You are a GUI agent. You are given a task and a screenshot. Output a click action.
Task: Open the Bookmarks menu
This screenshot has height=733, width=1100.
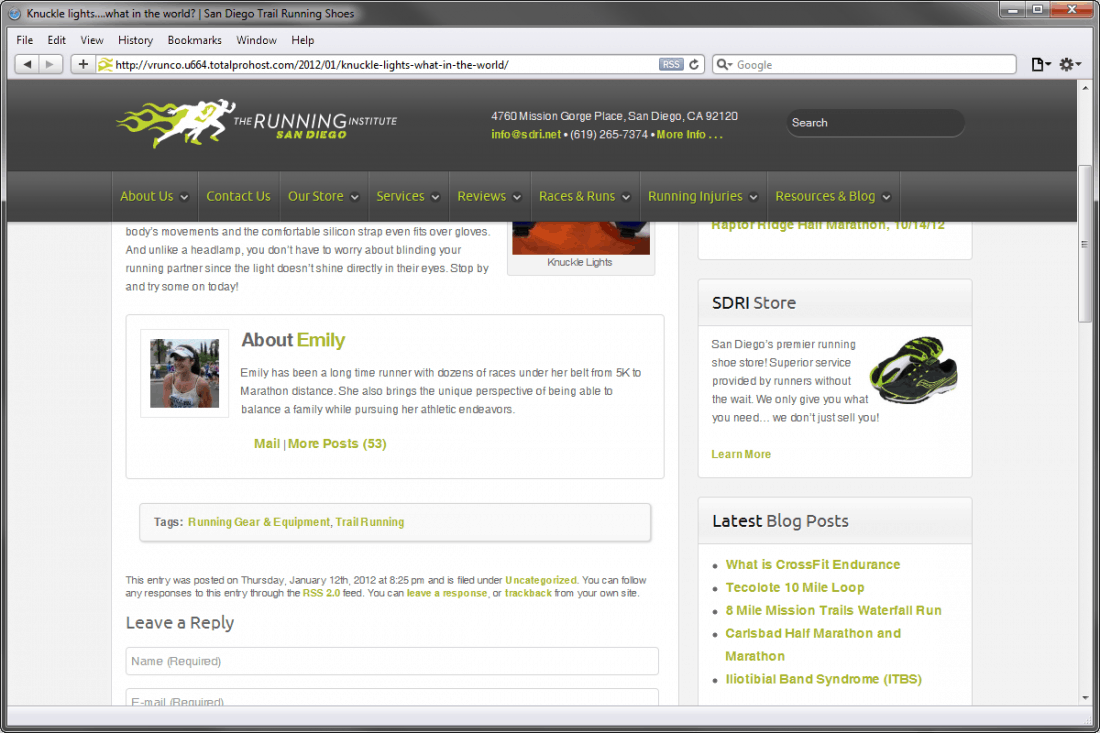tap(194, 40)
